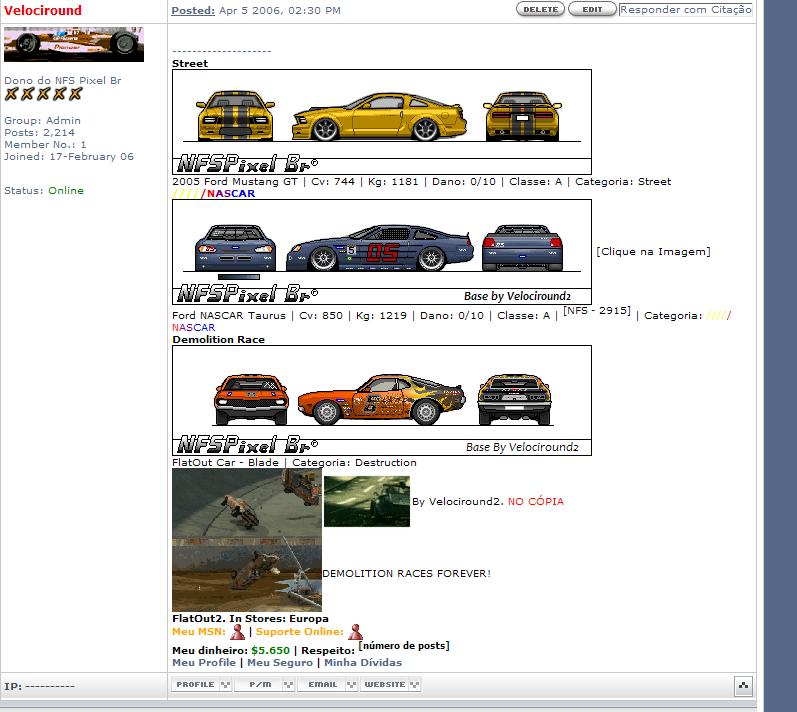Screen dimensions: 797x712
Task: Click the WEBSITE button below the post
Action: (390, 685)
